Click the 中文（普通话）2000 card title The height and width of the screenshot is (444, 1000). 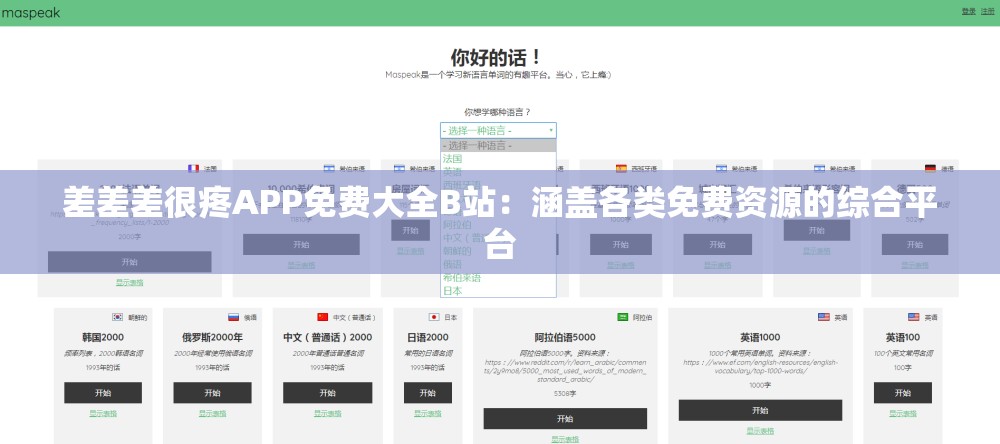pyautogui.click(x=328, y=337)
